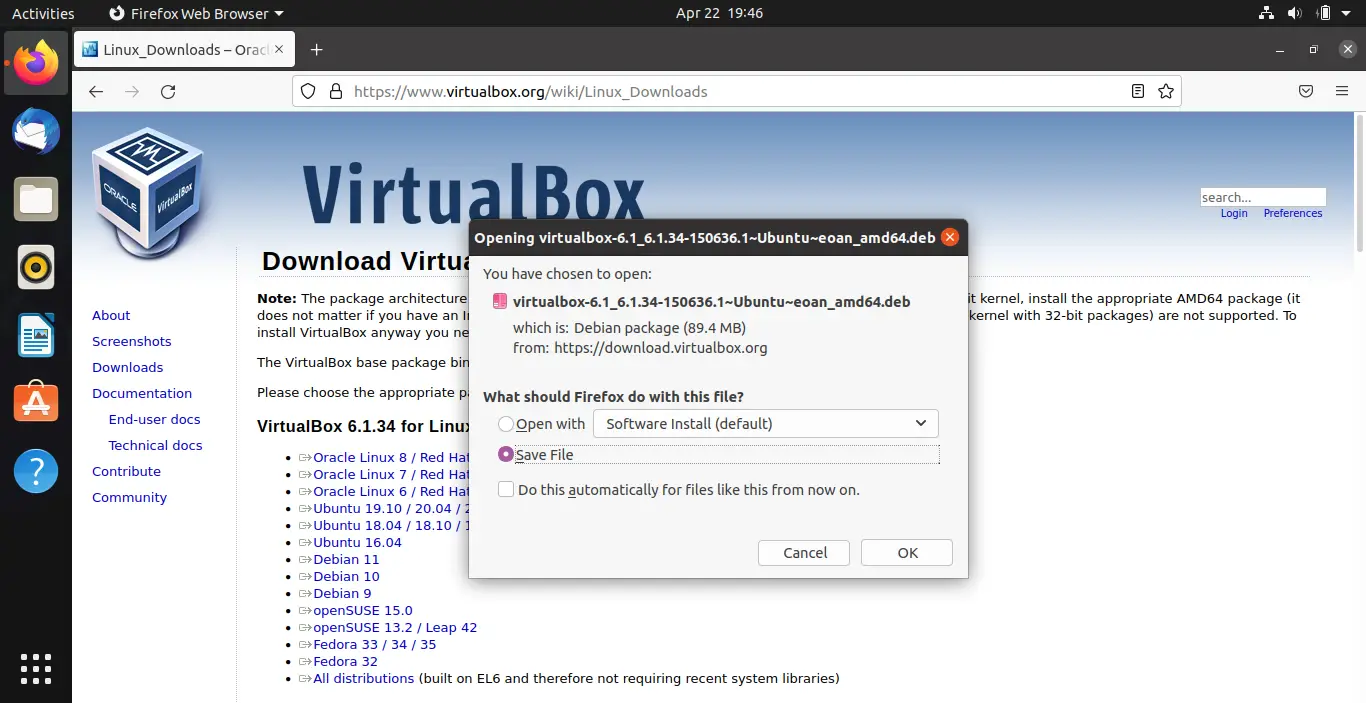Click Cancel in the download dialog
Viewport: 1366px width, 703px height.
(x=805, y=553)
